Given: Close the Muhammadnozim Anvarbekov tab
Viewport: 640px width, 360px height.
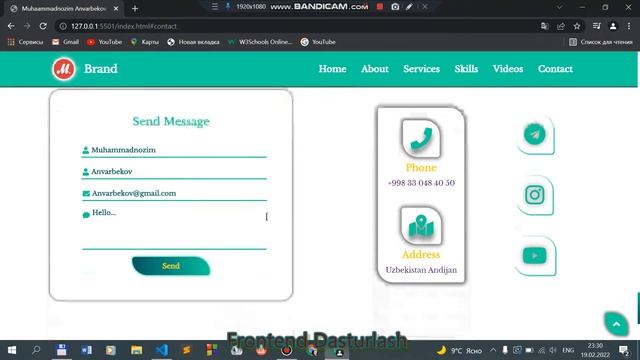Looking at the screenshot, I should tap(116, 8).
